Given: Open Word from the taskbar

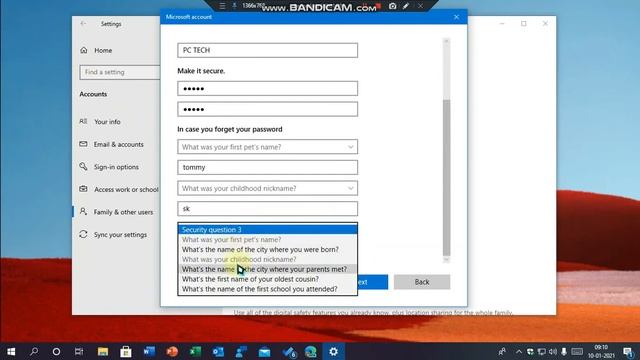Looking at the screenshot, I should [x=149, y=351].
